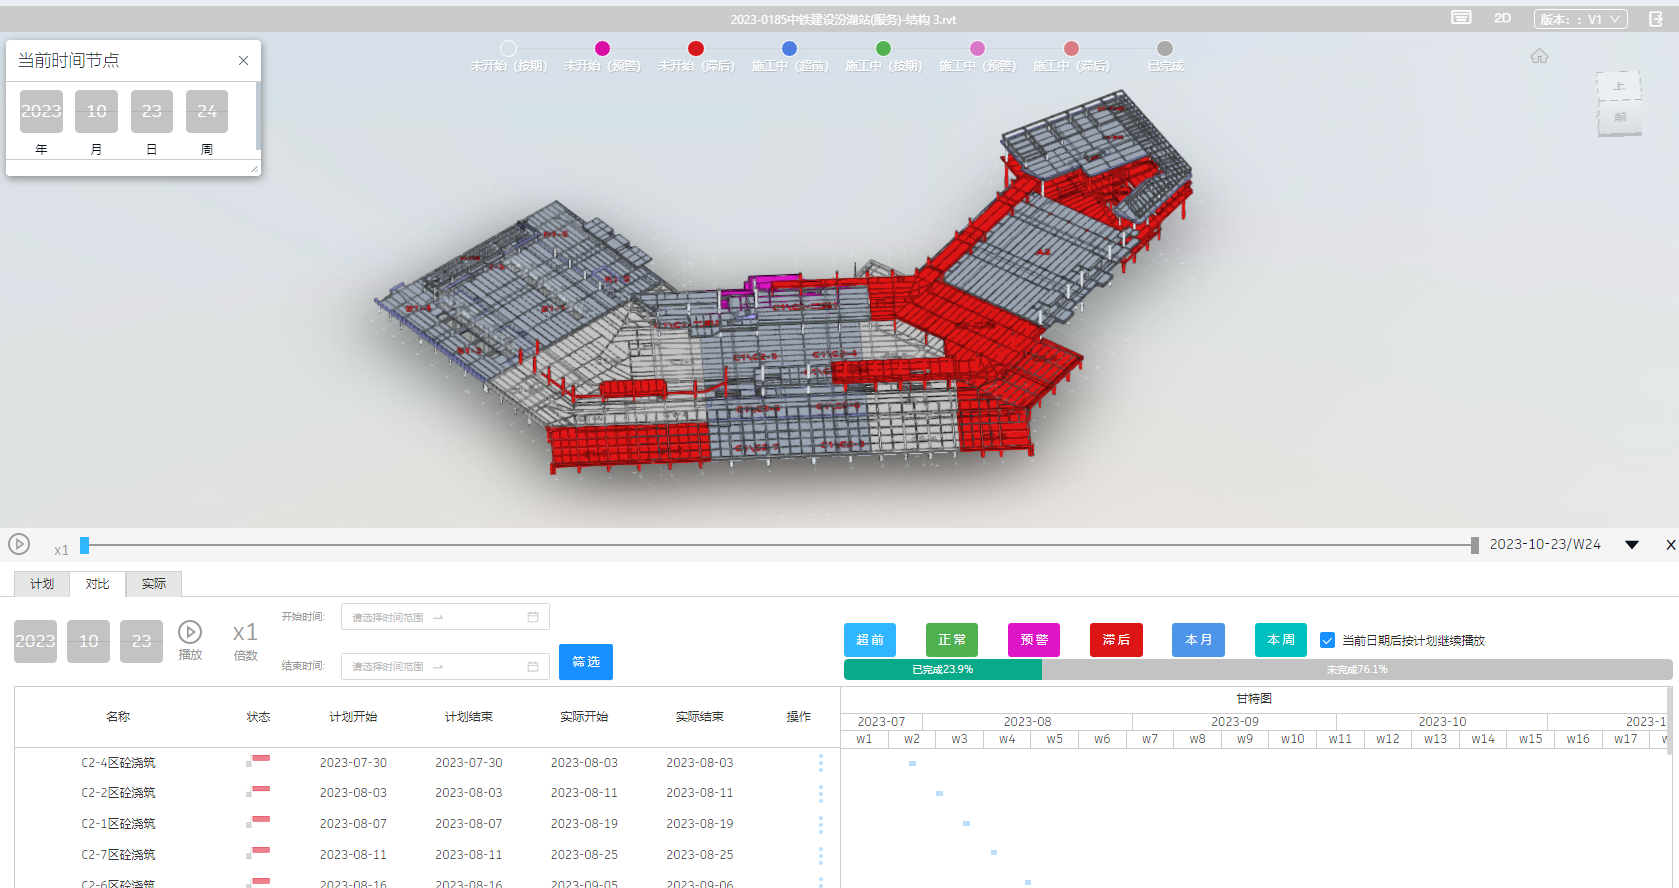Screen dimensions: 1679x888
Task: Toggle the red 未开始(滞后) legend dot
Action: click(x=696, y=49)
